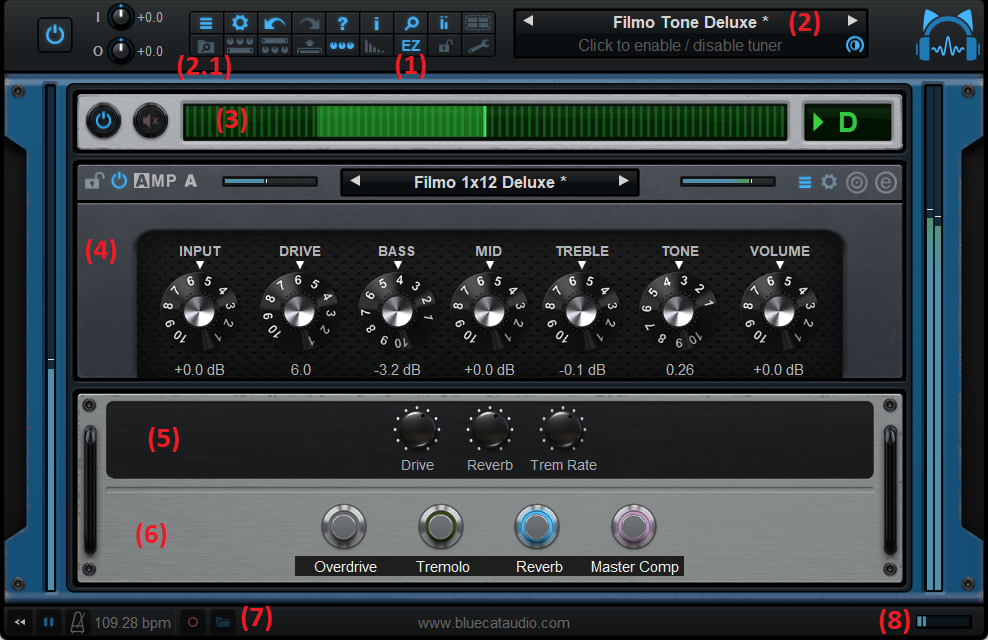
Task: Toggle the main plugin power button
Action: pos(55,34)
